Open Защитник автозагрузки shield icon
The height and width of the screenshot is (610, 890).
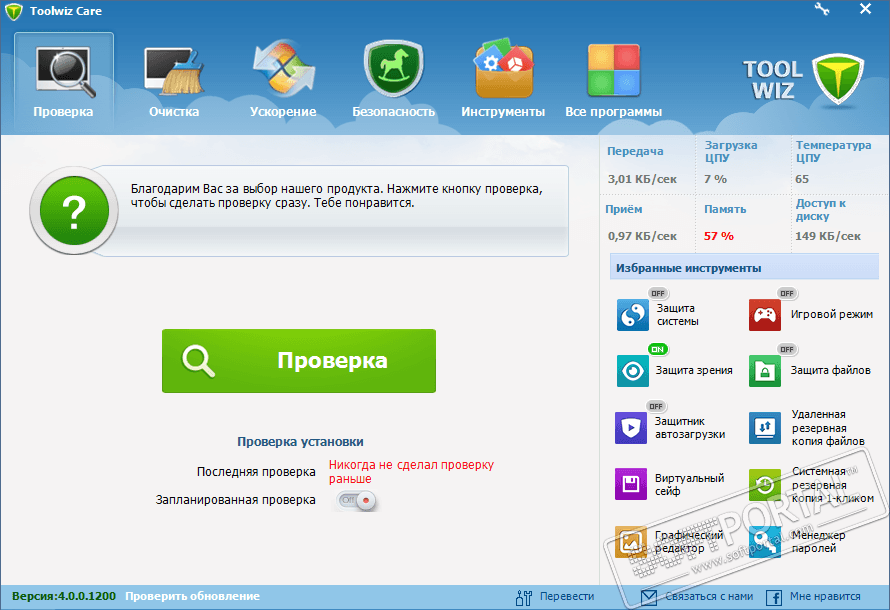click(x=631, y=427)
